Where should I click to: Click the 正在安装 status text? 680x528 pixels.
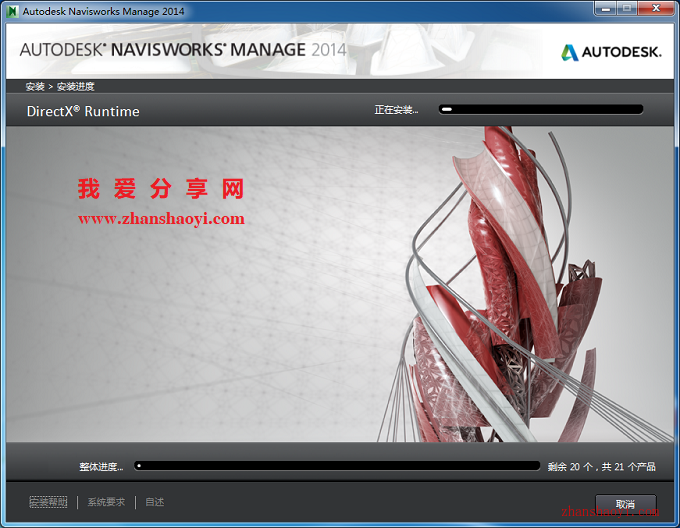click(x=396, y=110)
